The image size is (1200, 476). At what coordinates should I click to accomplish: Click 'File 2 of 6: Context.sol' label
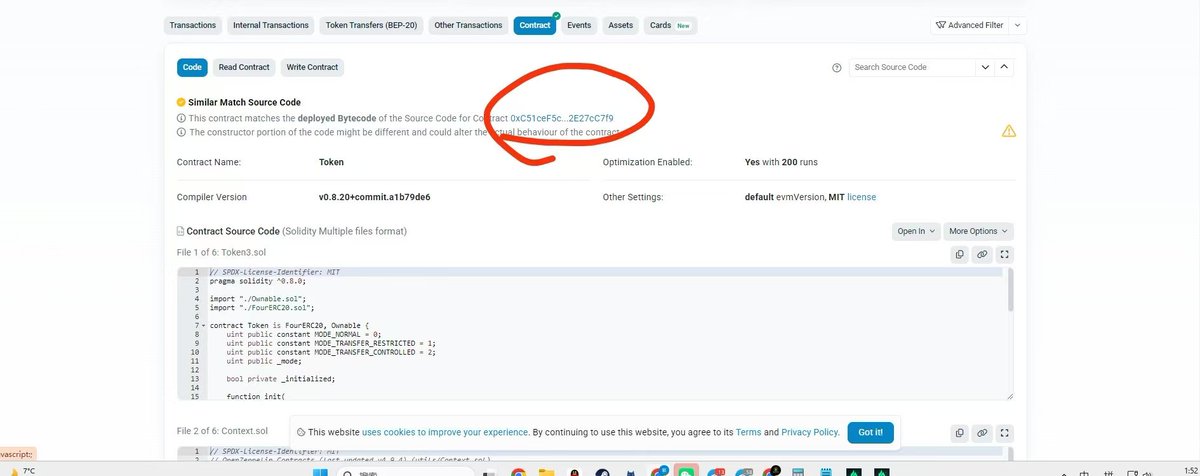222,431
